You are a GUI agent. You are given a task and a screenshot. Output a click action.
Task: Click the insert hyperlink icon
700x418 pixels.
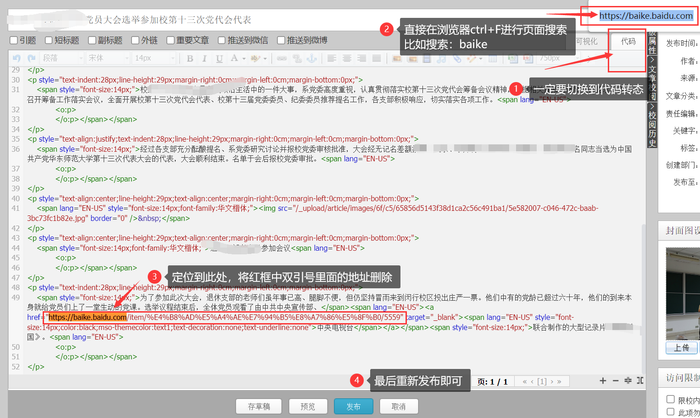click(281, 59)
